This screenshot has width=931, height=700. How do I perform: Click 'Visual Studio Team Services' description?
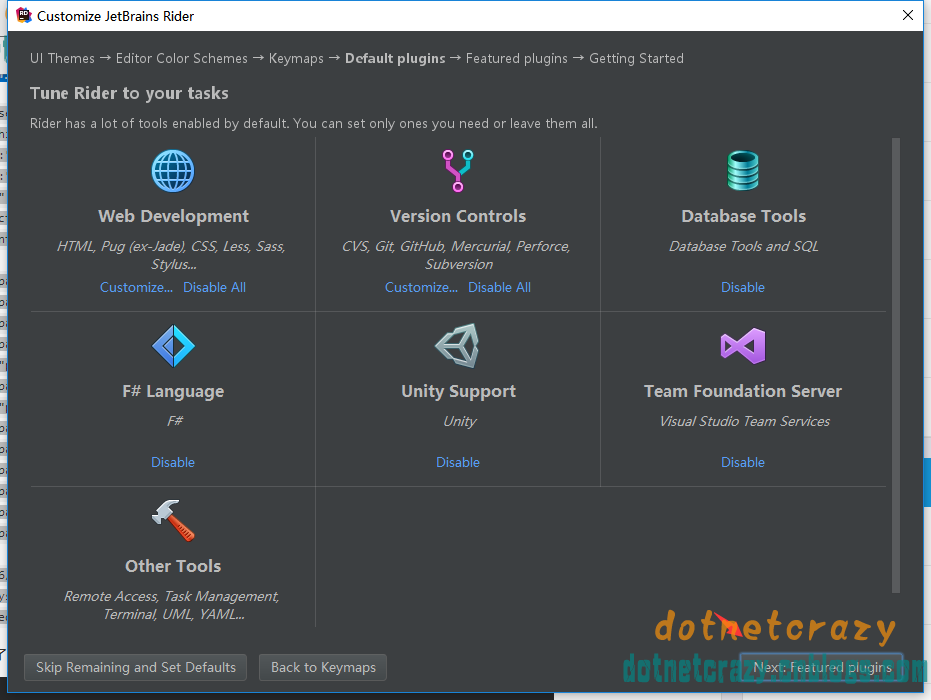tap(745, 422)
